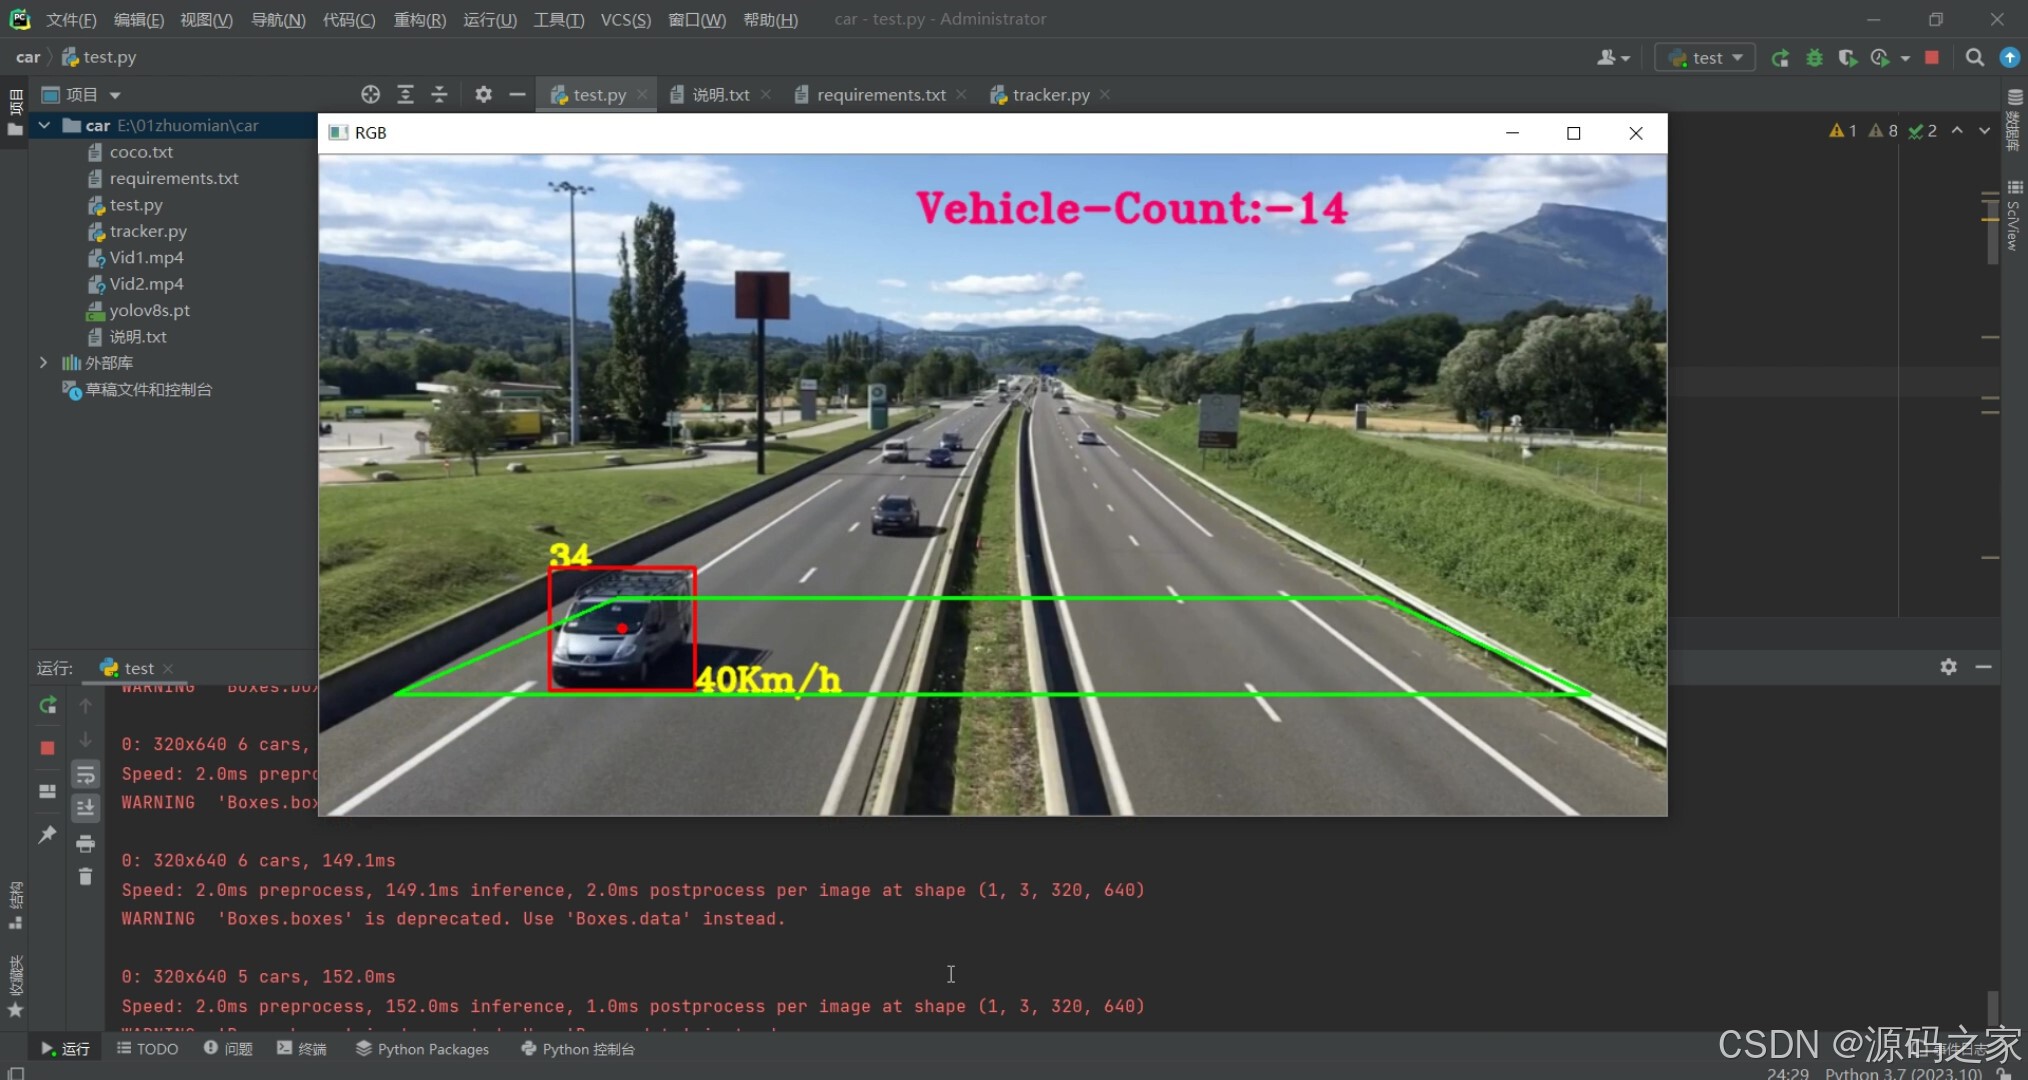Open the 运行(U) Run menu
This screenshot has height=1080, width=2028.
click(489, 19)
